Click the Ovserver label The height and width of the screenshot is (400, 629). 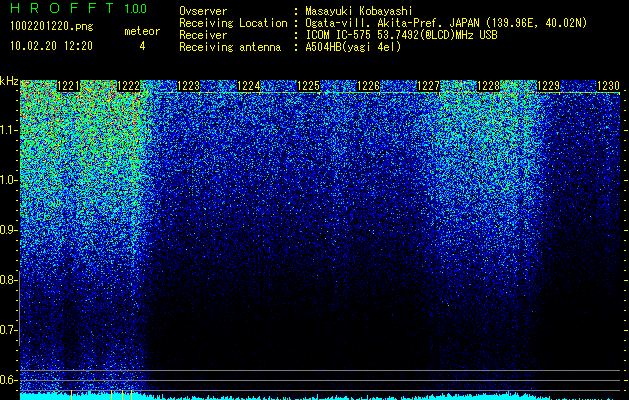tap(203, 11)
